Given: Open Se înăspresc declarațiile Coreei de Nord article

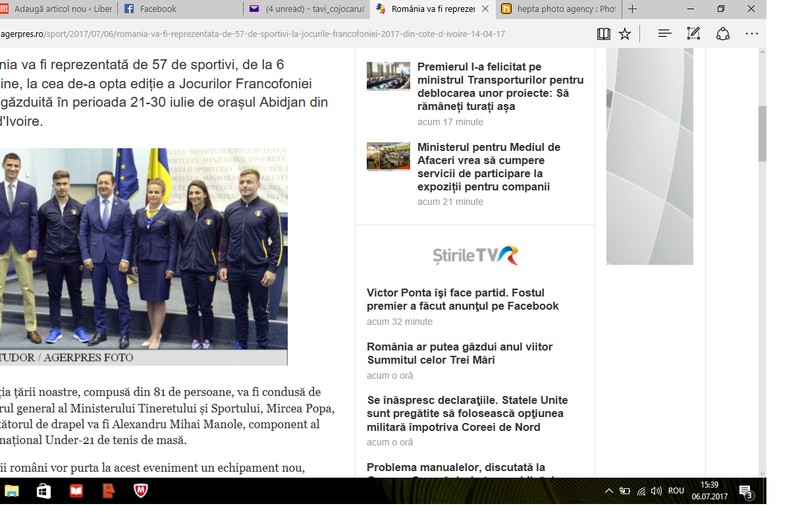Looking at the screenshot, I should pyautogui.click(x=467, y=414).
